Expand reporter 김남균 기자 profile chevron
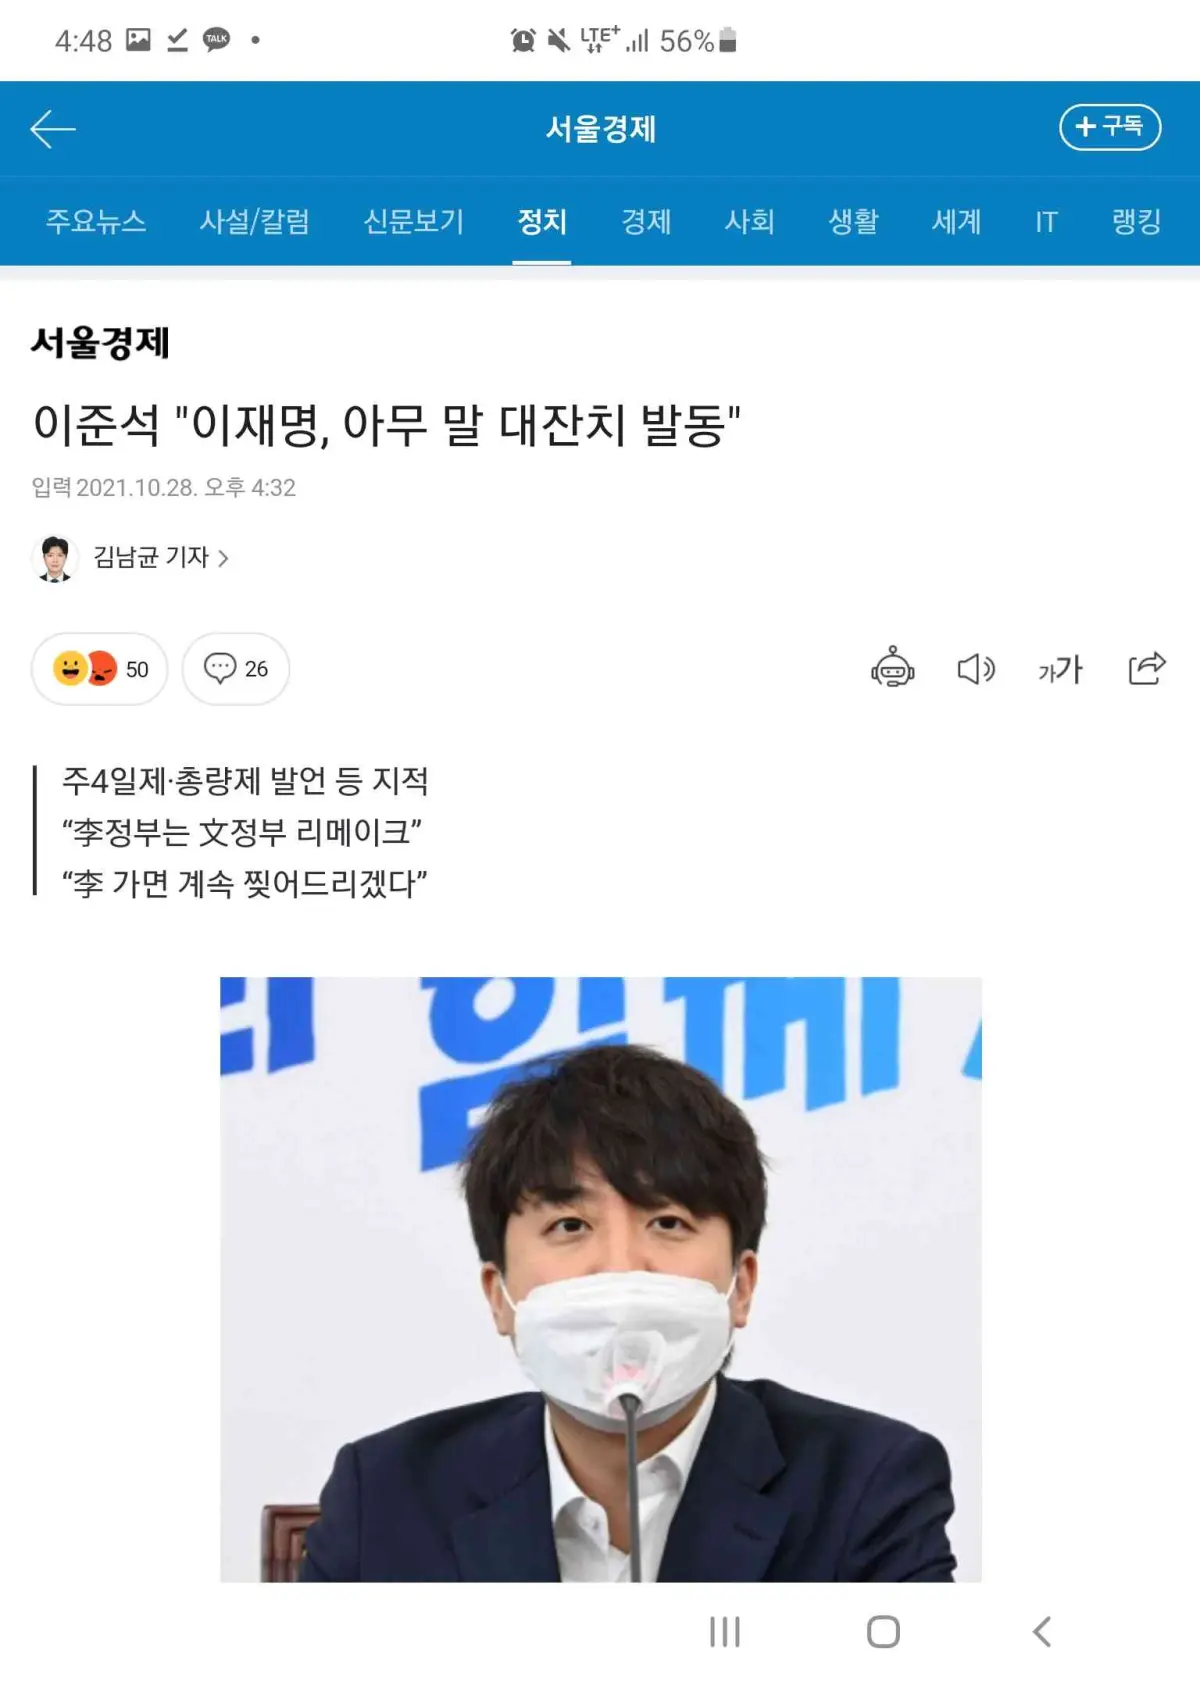The width and height of the screenshot is (1200, 1681). click(x=223, y=558)
